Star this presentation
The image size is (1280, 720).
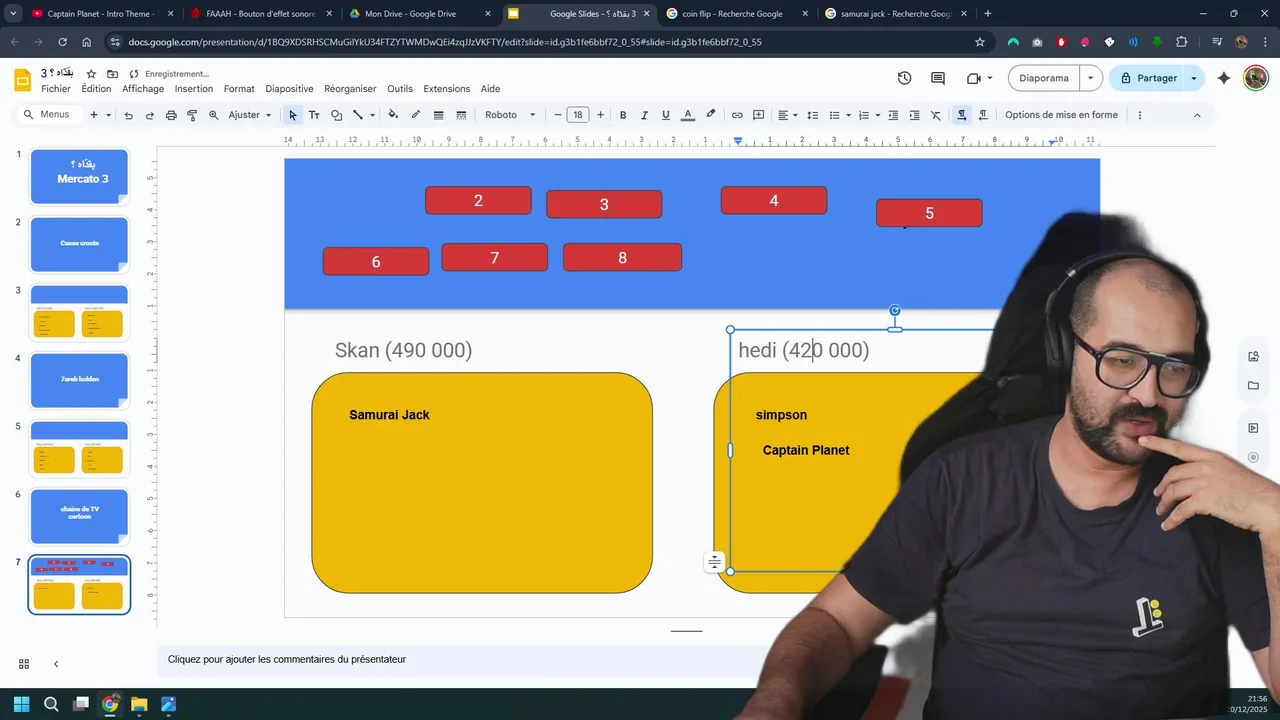point(91,74)
